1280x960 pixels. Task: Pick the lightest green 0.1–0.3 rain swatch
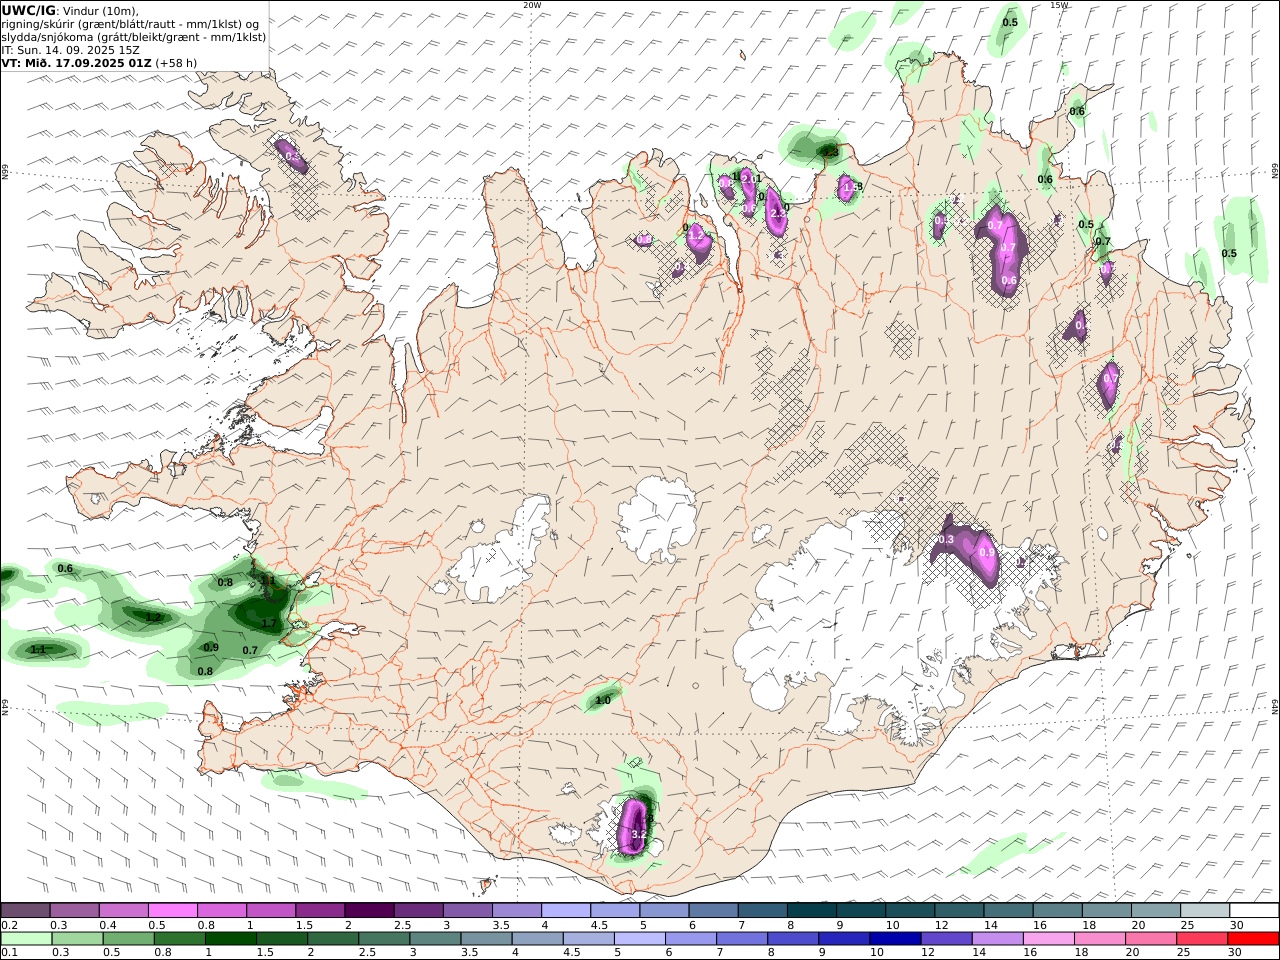(x=26, y=939)
